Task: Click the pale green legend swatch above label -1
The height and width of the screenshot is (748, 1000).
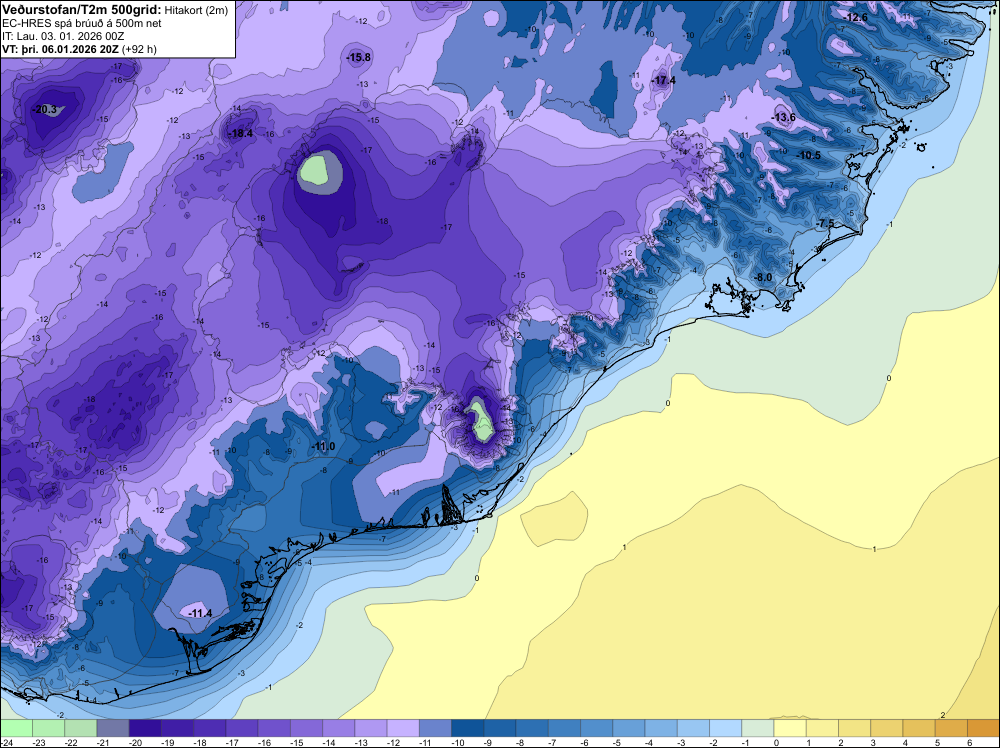Action: tap(758, 728)
